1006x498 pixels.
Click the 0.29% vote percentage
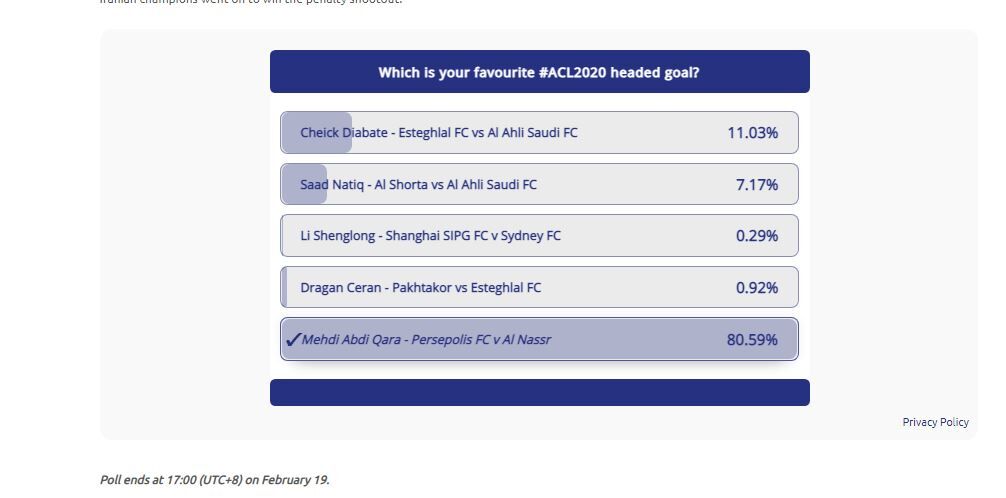click(x=756, y=236)
